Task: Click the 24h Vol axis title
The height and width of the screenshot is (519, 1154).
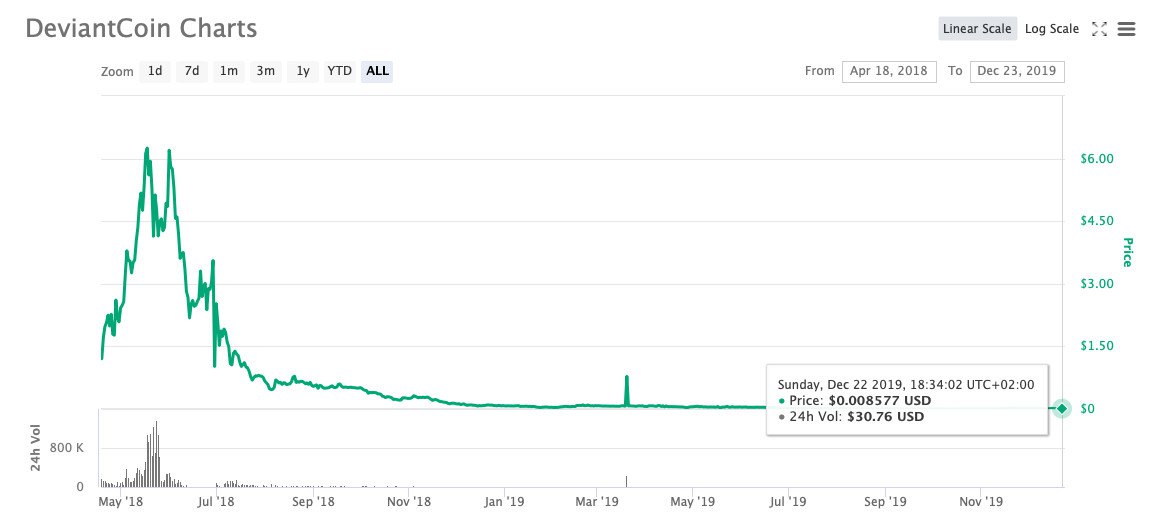Action: pyautogui.click(x=35, y=448)
